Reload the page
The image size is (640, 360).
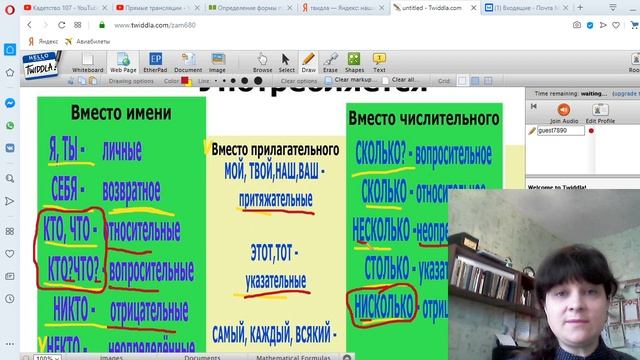pyautogui.click(x=62, y=25)
